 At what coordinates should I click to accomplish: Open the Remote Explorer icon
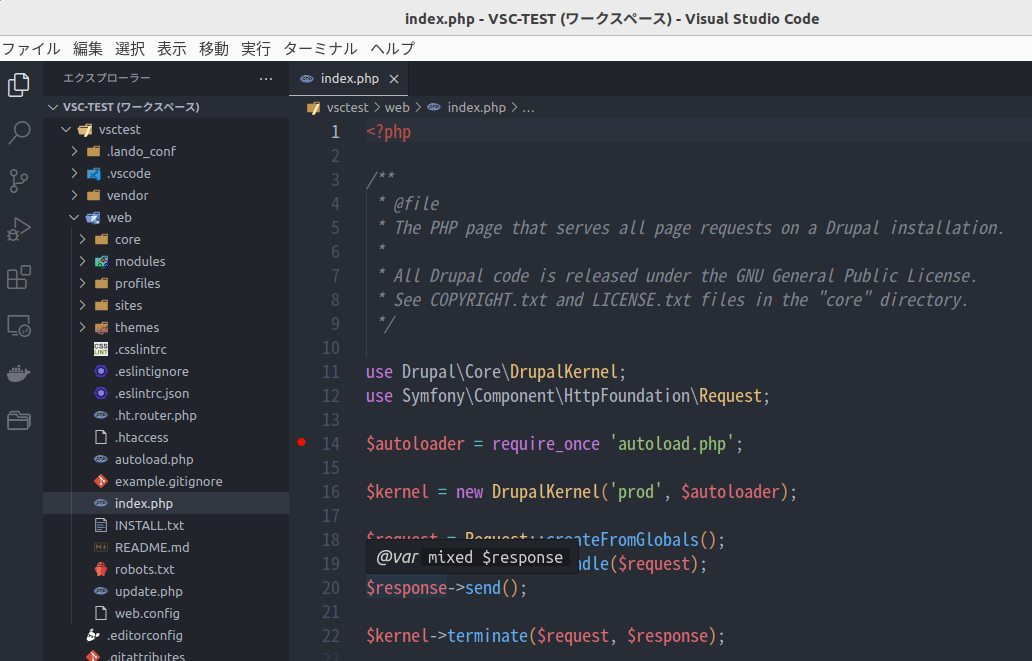[x=18, y=325]
